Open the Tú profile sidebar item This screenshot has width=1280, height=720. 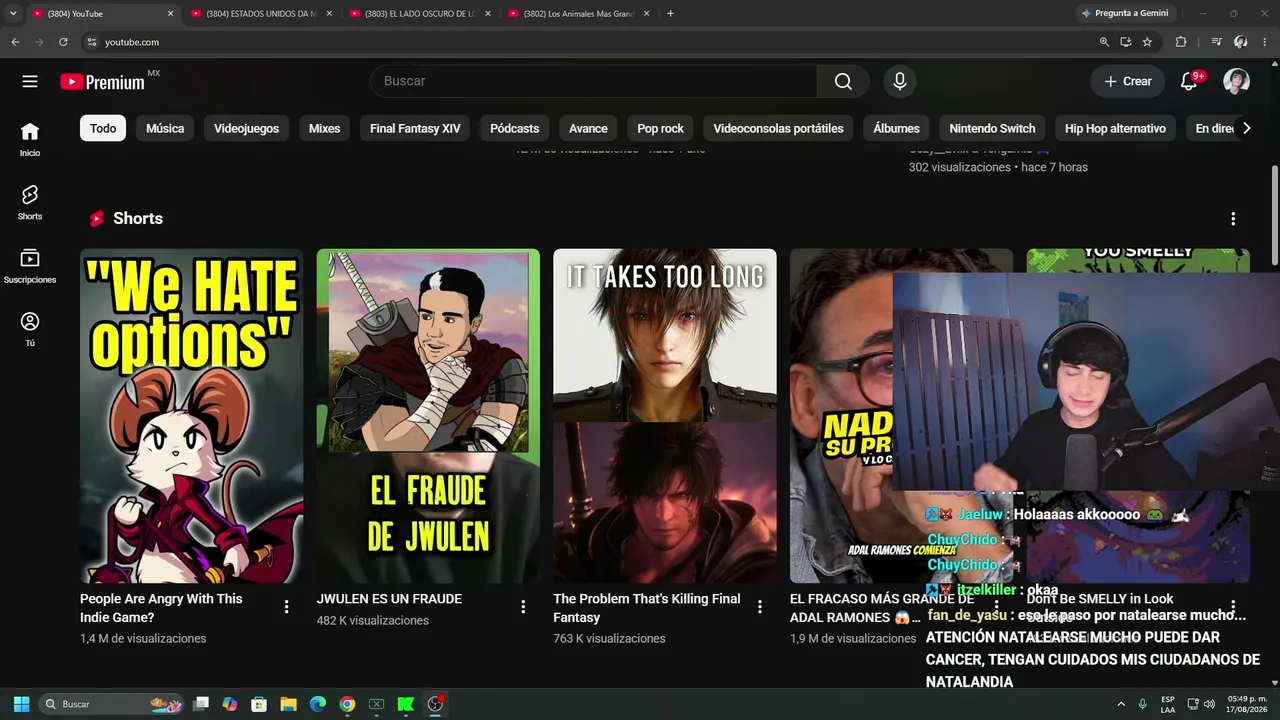click(30, 329)
